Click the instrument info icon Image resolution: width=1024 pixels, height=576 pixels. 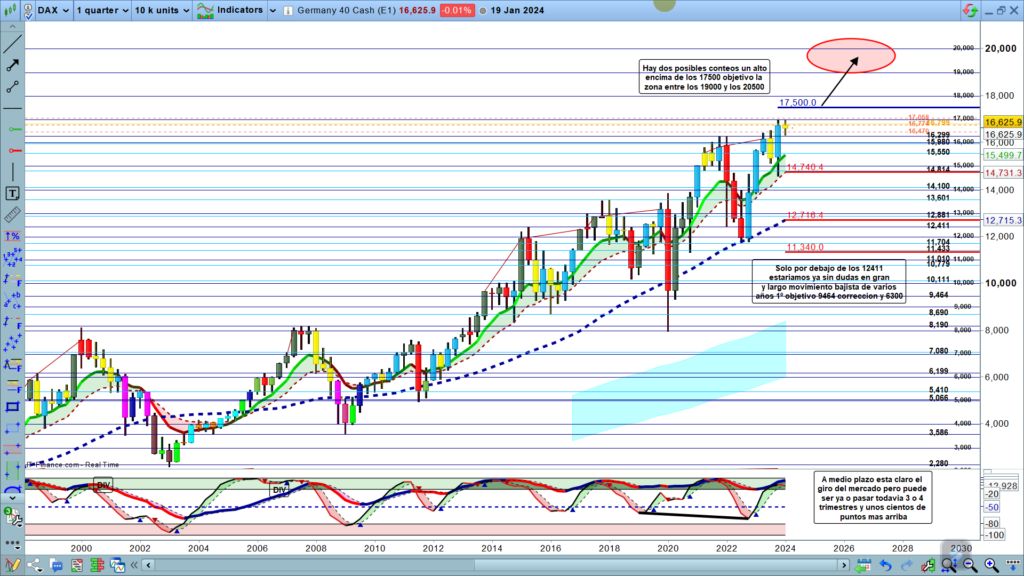coord(286,10)
